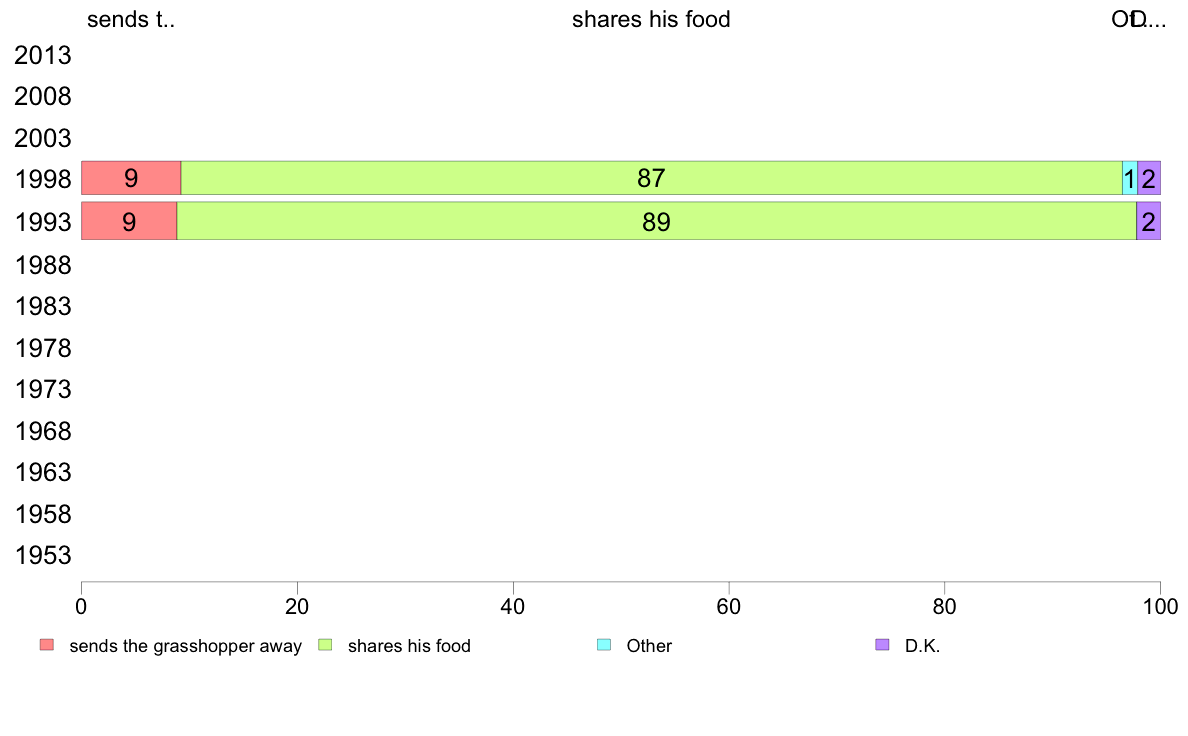Click the 1998 cyan 'Other' segment showing 1
1188x736 pixels.
[1130, 178]
